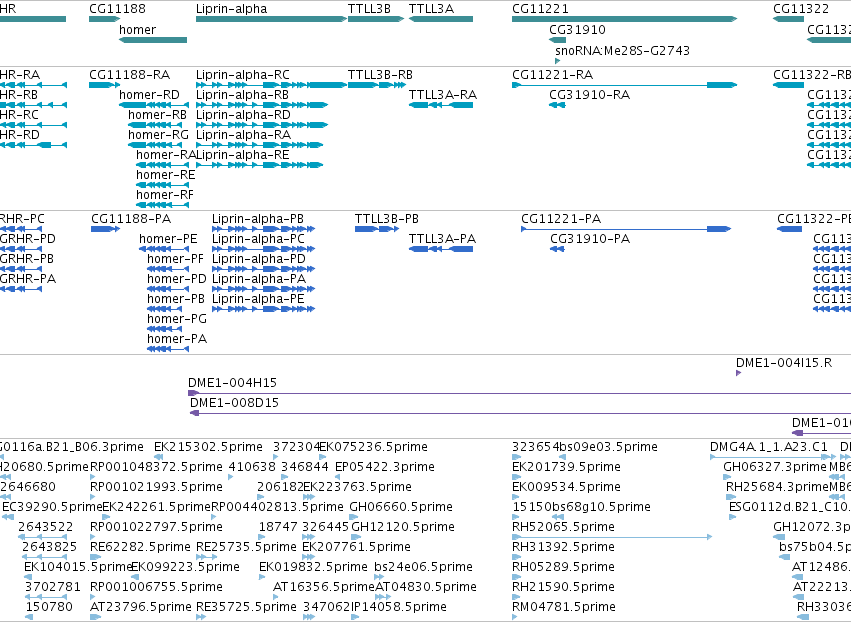The height and width of the screenshot is (622, 851).
Task: Open the homer-RD transcript label
Action: pos(149,94)
